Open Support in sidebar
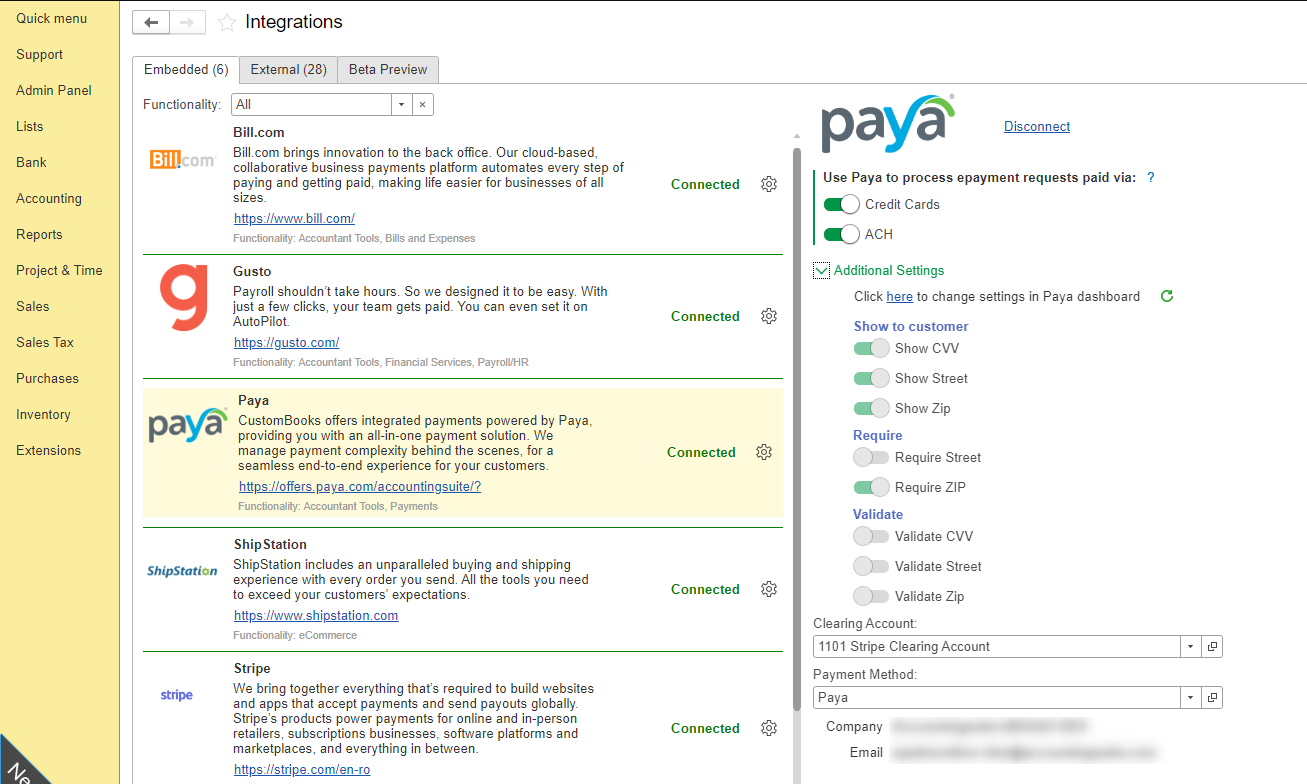Viewport: 1307px width, 784px height. (39, 54)
